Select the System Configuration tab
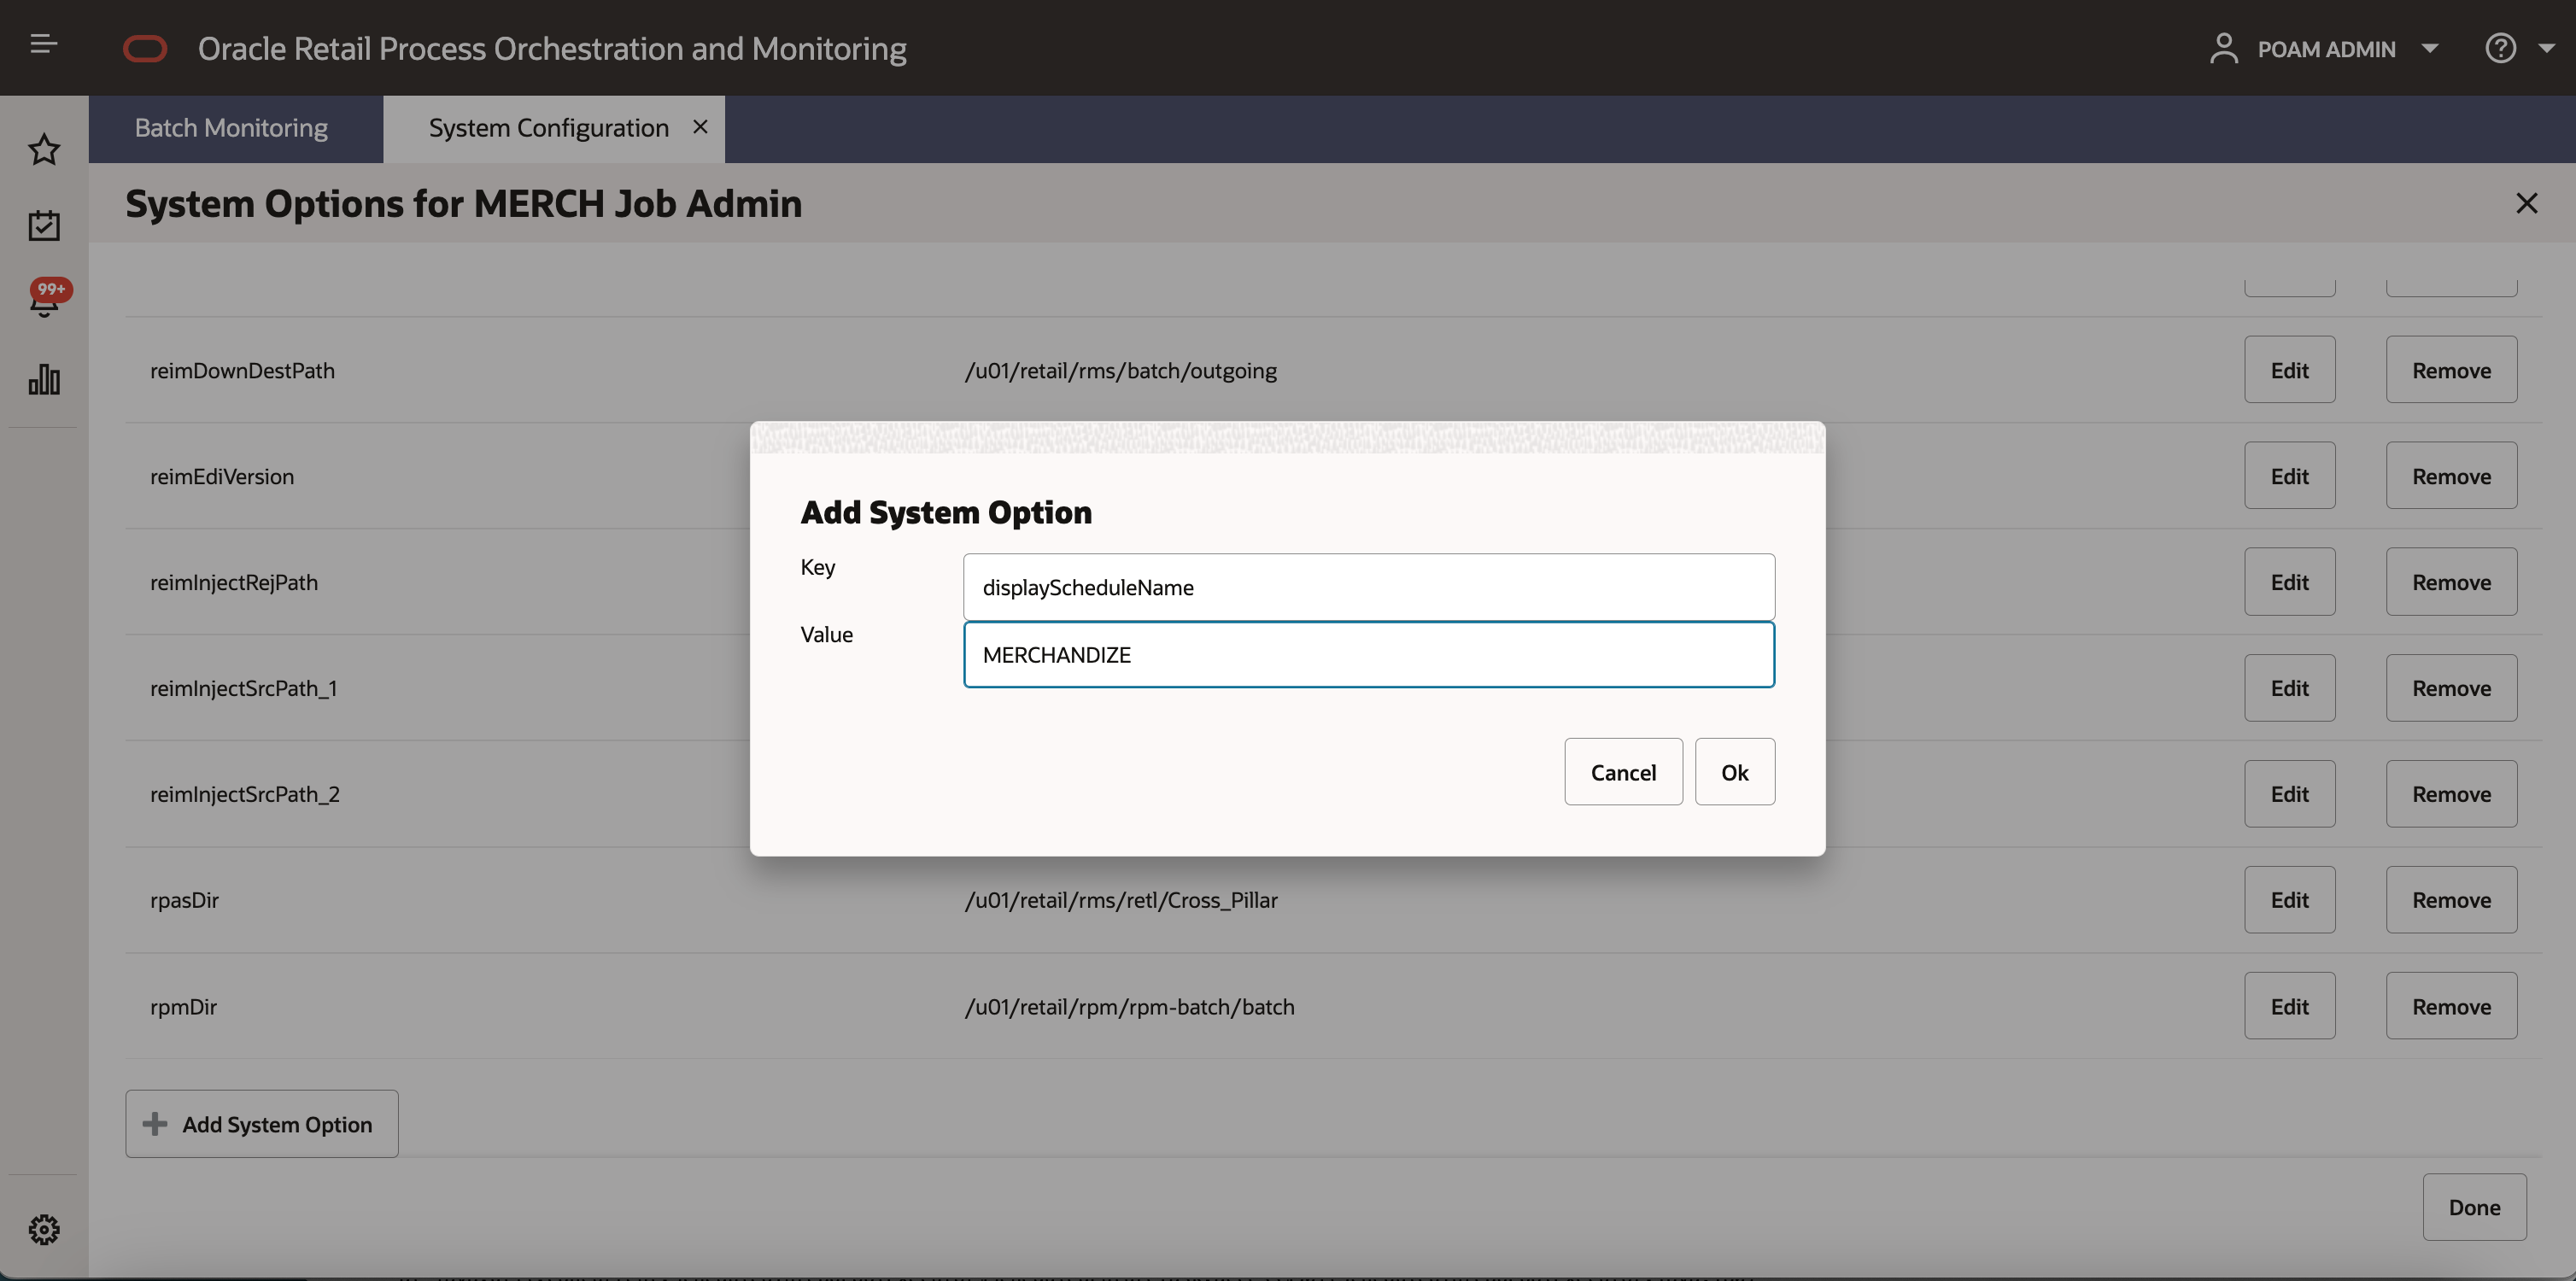 (x=548, y=128)
